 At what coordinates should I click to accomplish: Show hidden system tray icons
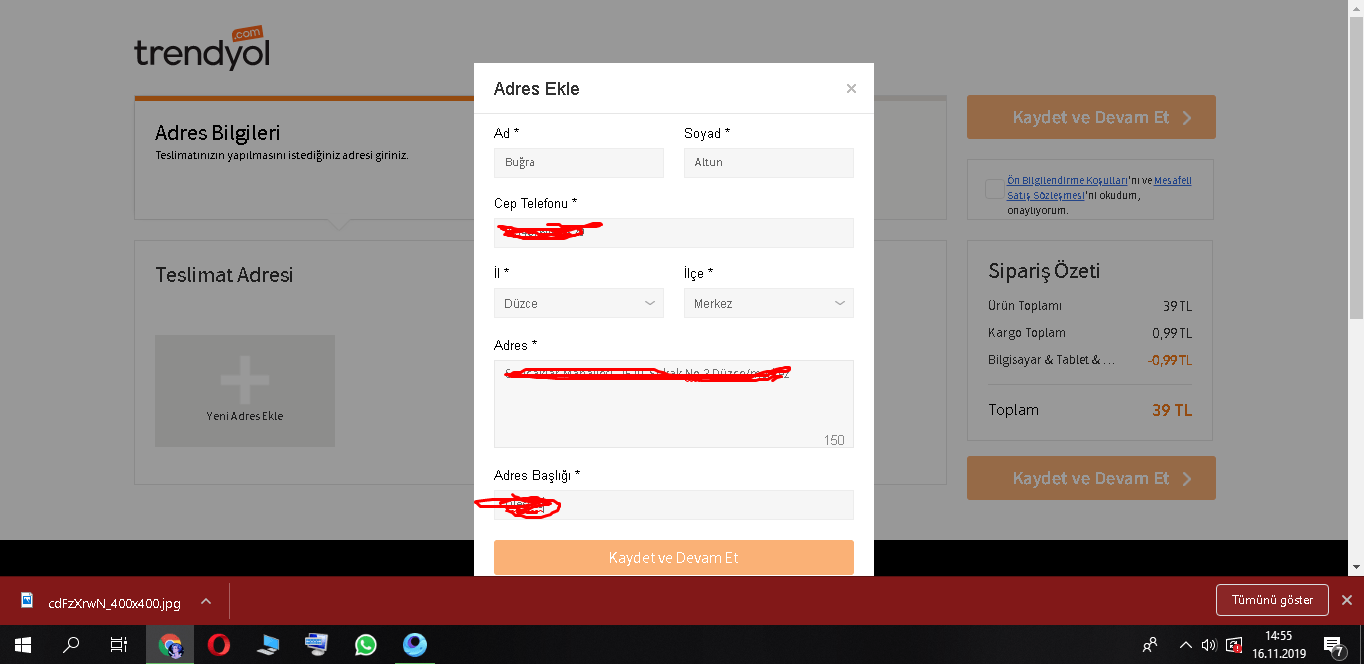1186,645
